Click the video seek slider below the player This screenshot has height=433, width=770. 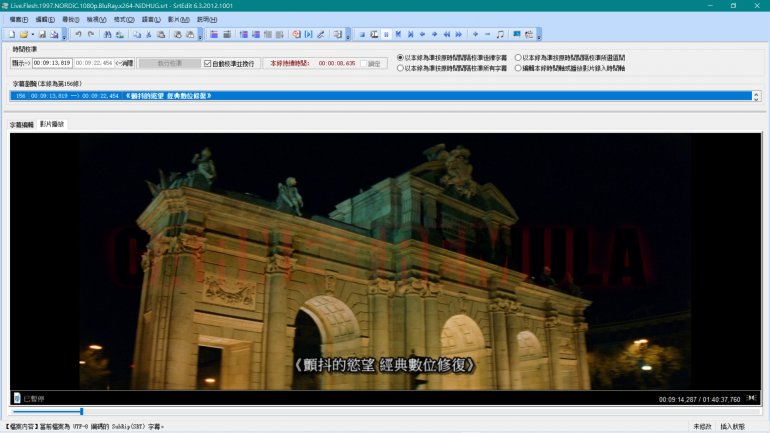pyautogui.click(x=82, y=411)
